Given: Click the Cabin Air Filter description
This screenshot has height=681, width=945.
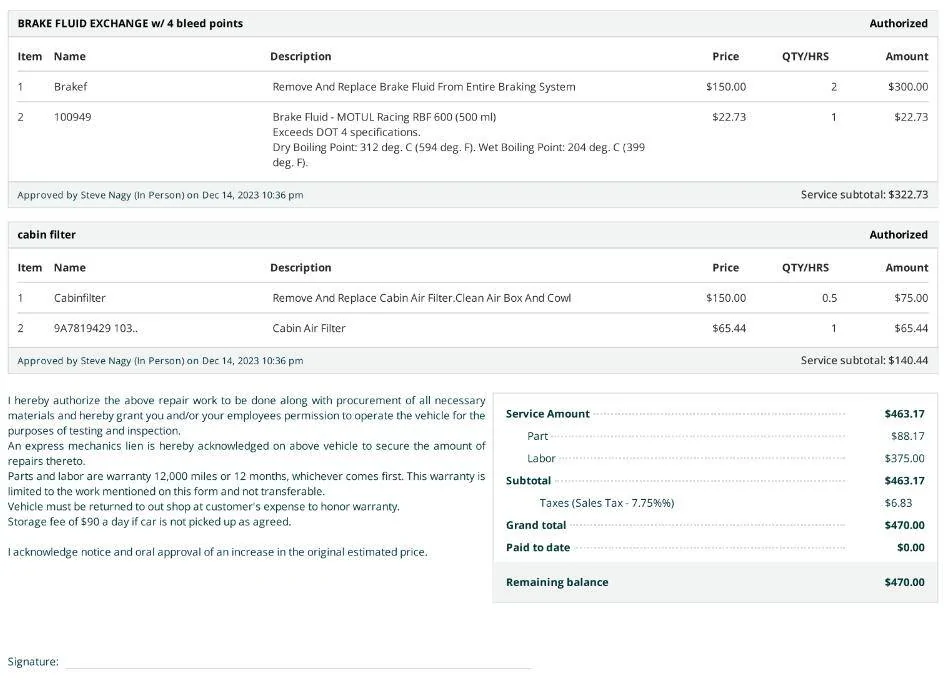Looking at the screenshot, I should [x=309, y=328].
